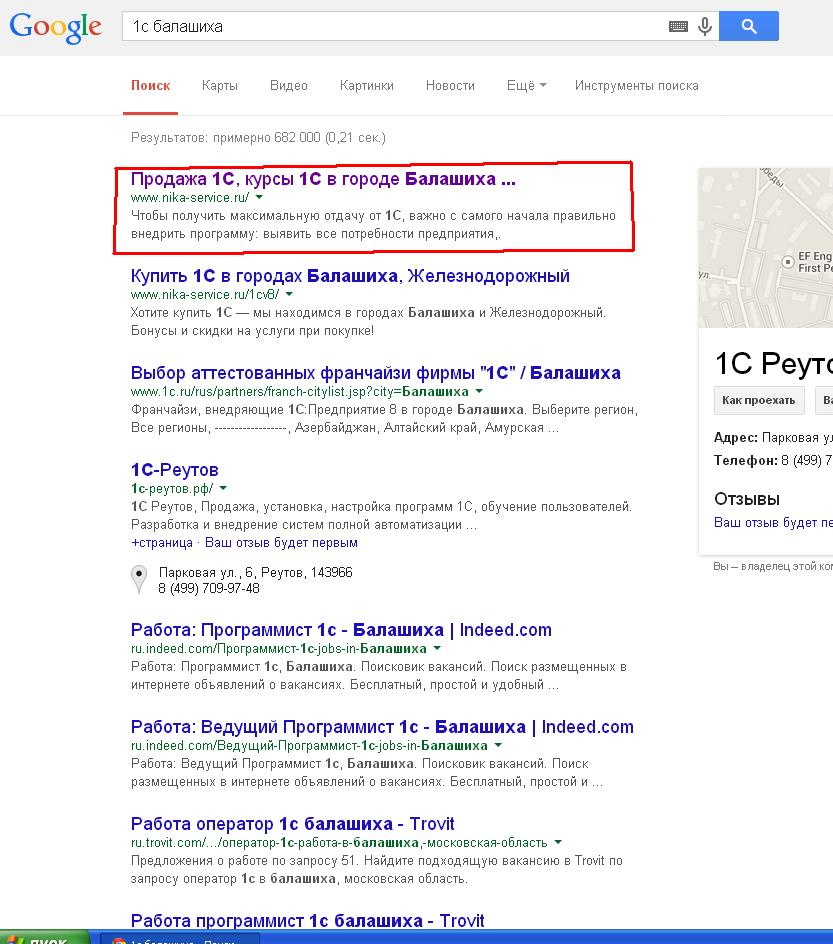
Task: Activate voice search microphone
Action: coord(705,26)
